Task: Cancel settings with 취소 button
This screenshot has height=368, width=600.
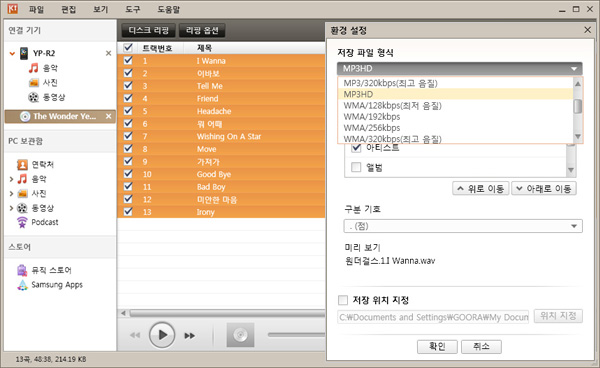Action: (x=481, y=347)
